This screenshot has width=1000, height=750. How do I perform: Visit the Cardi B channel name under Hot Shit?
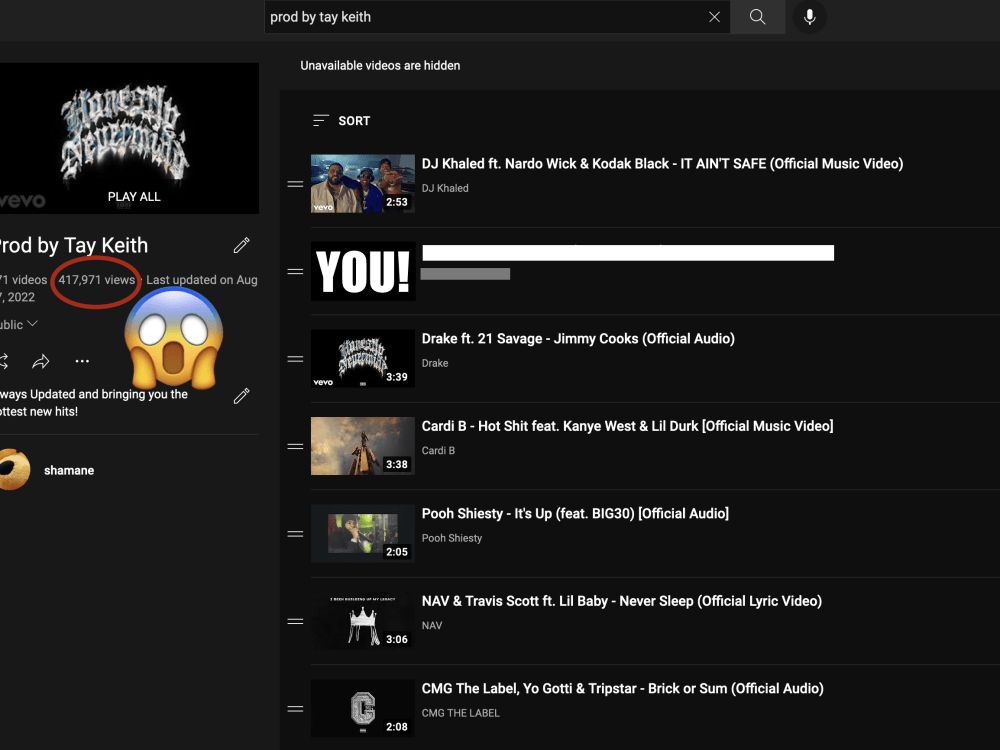(x=438, y=450)
